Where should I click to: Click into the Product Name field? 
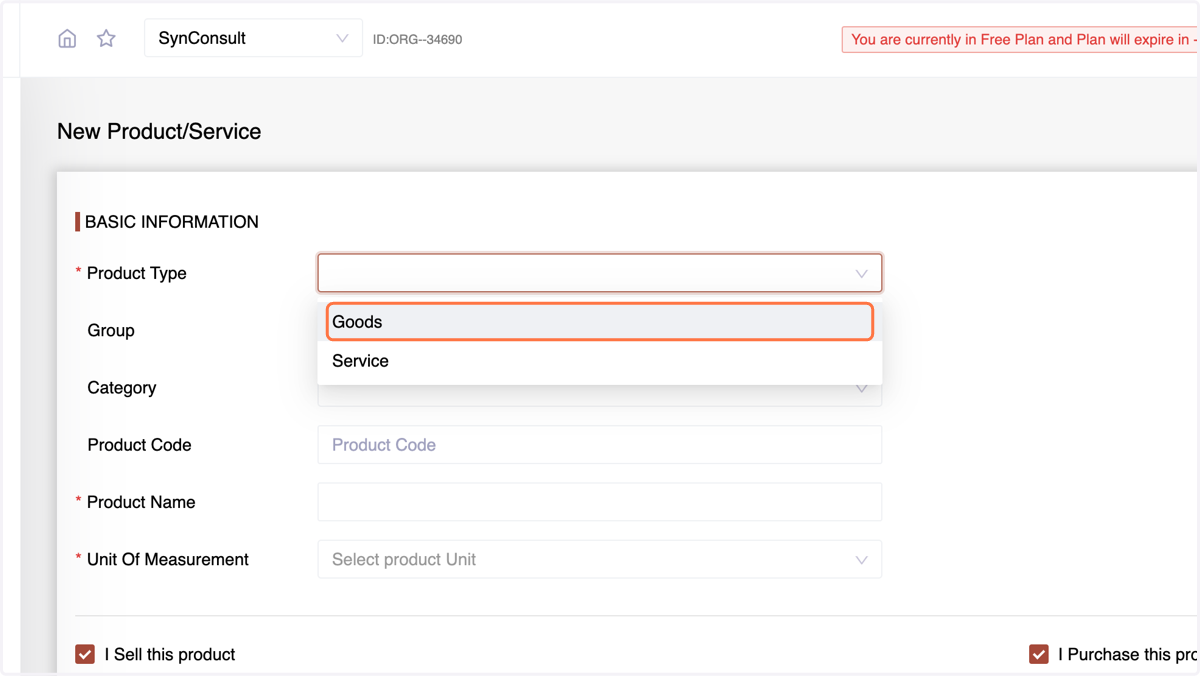coord(600,502)
